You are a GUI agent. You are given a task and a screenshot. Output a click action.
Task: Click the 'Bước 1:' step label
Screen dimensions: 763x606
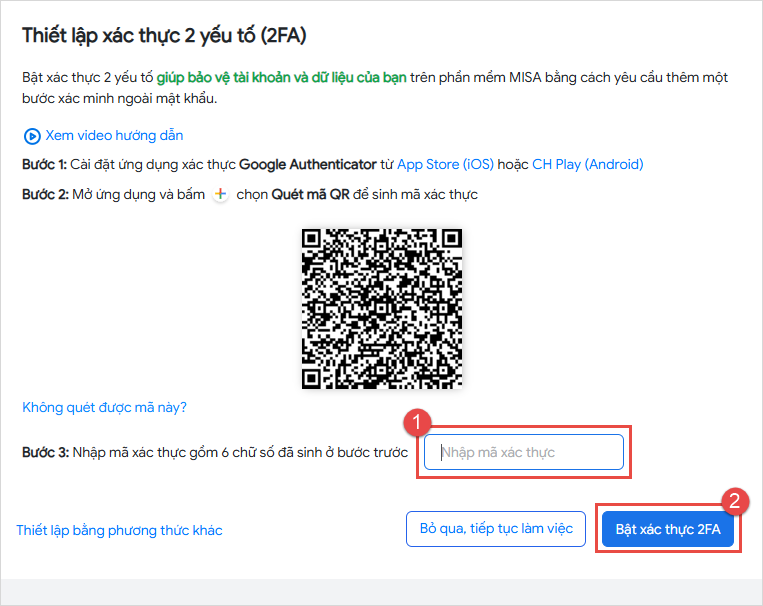click(43, 164)
